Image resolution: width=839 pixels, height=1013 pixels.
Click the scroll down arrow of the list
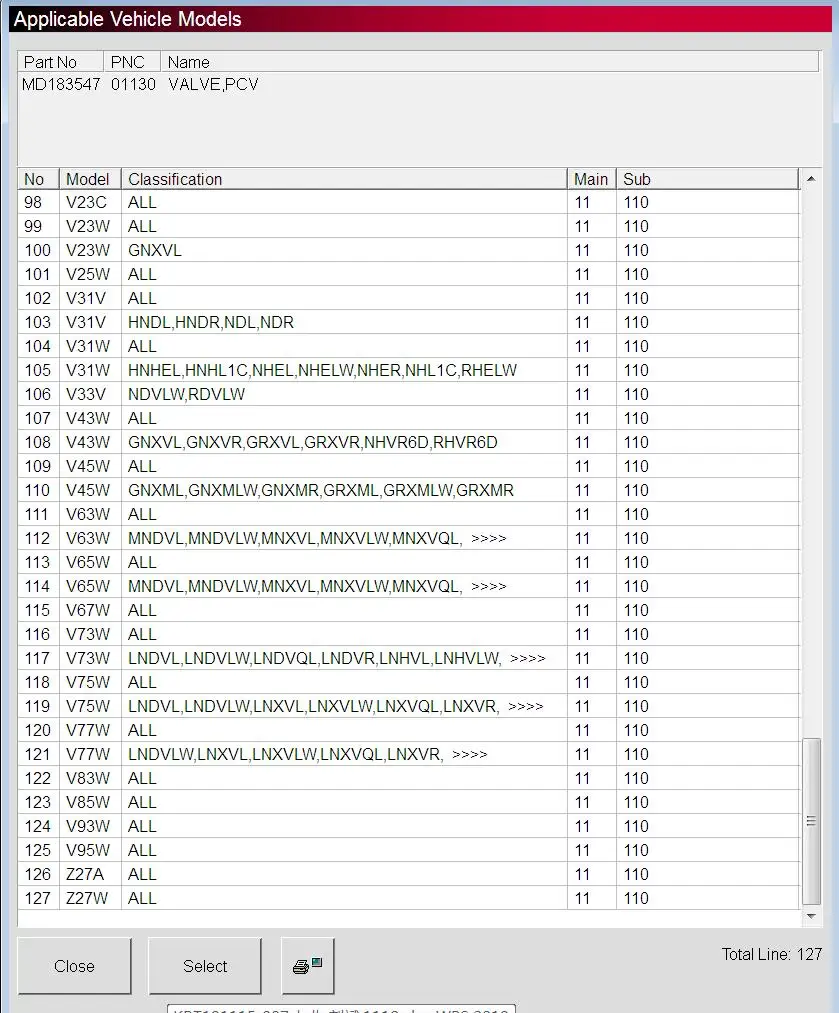(x=811, y=916)
